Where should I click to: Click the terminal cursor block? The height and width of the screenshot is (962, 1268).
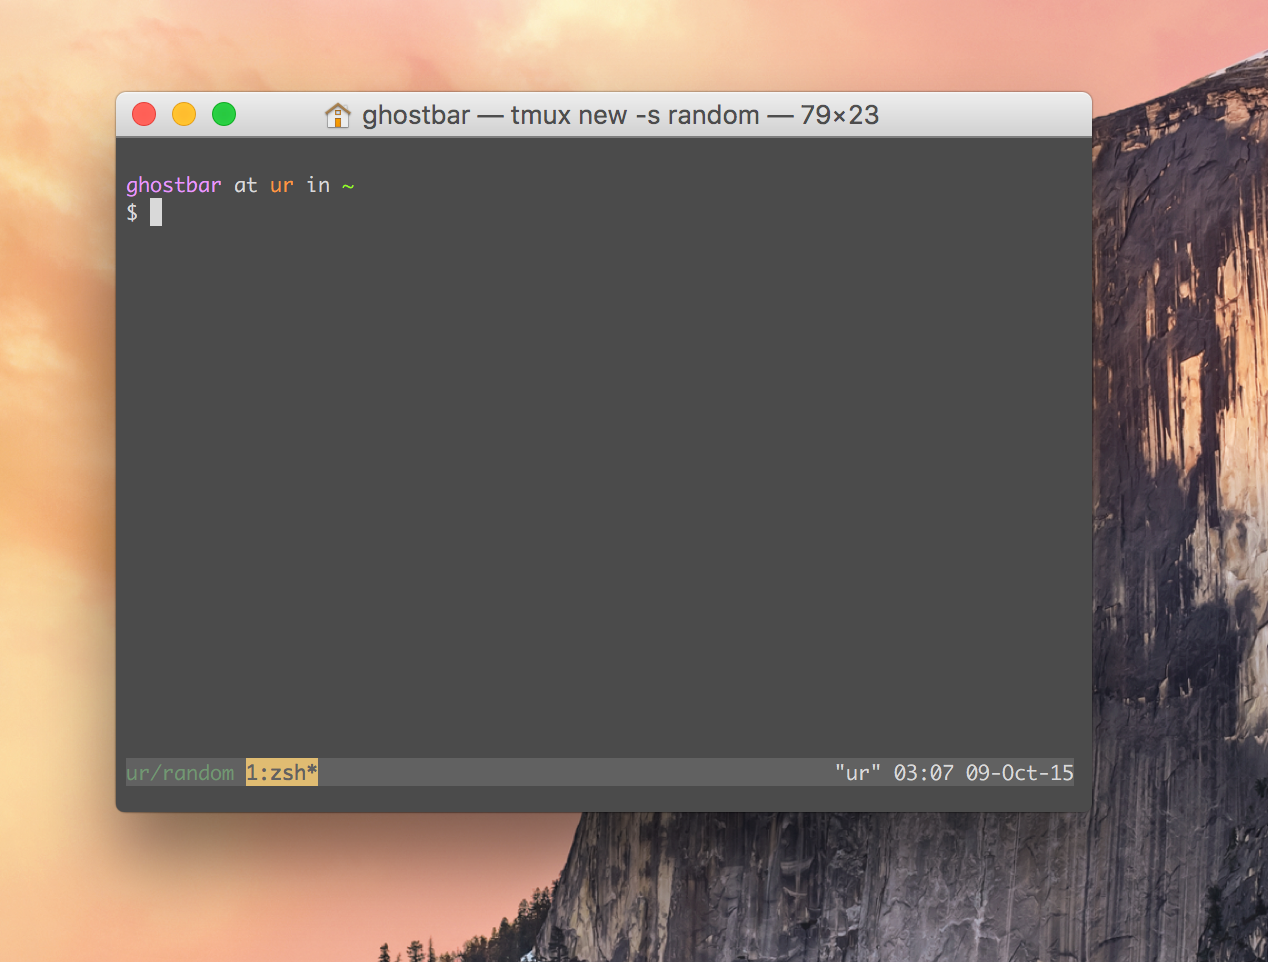pyautogui.click(x=156, y=212)
